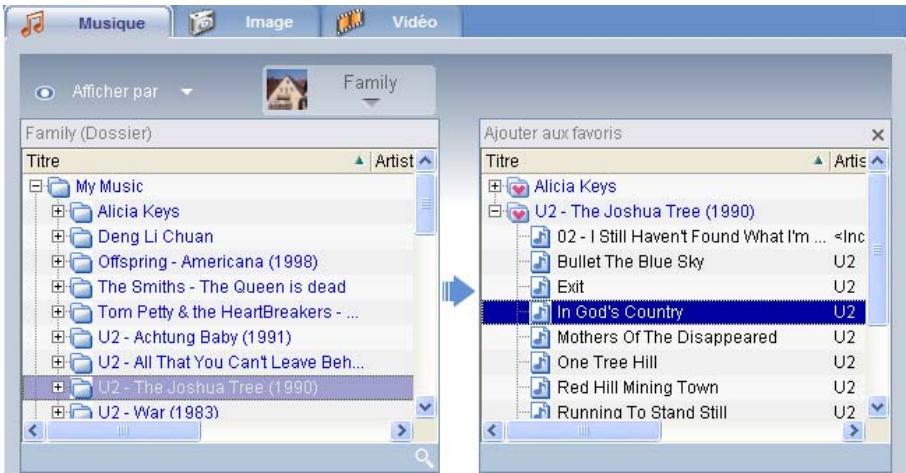
Task: Click favorites panel scroll up arrow
Action: [878, 161]
